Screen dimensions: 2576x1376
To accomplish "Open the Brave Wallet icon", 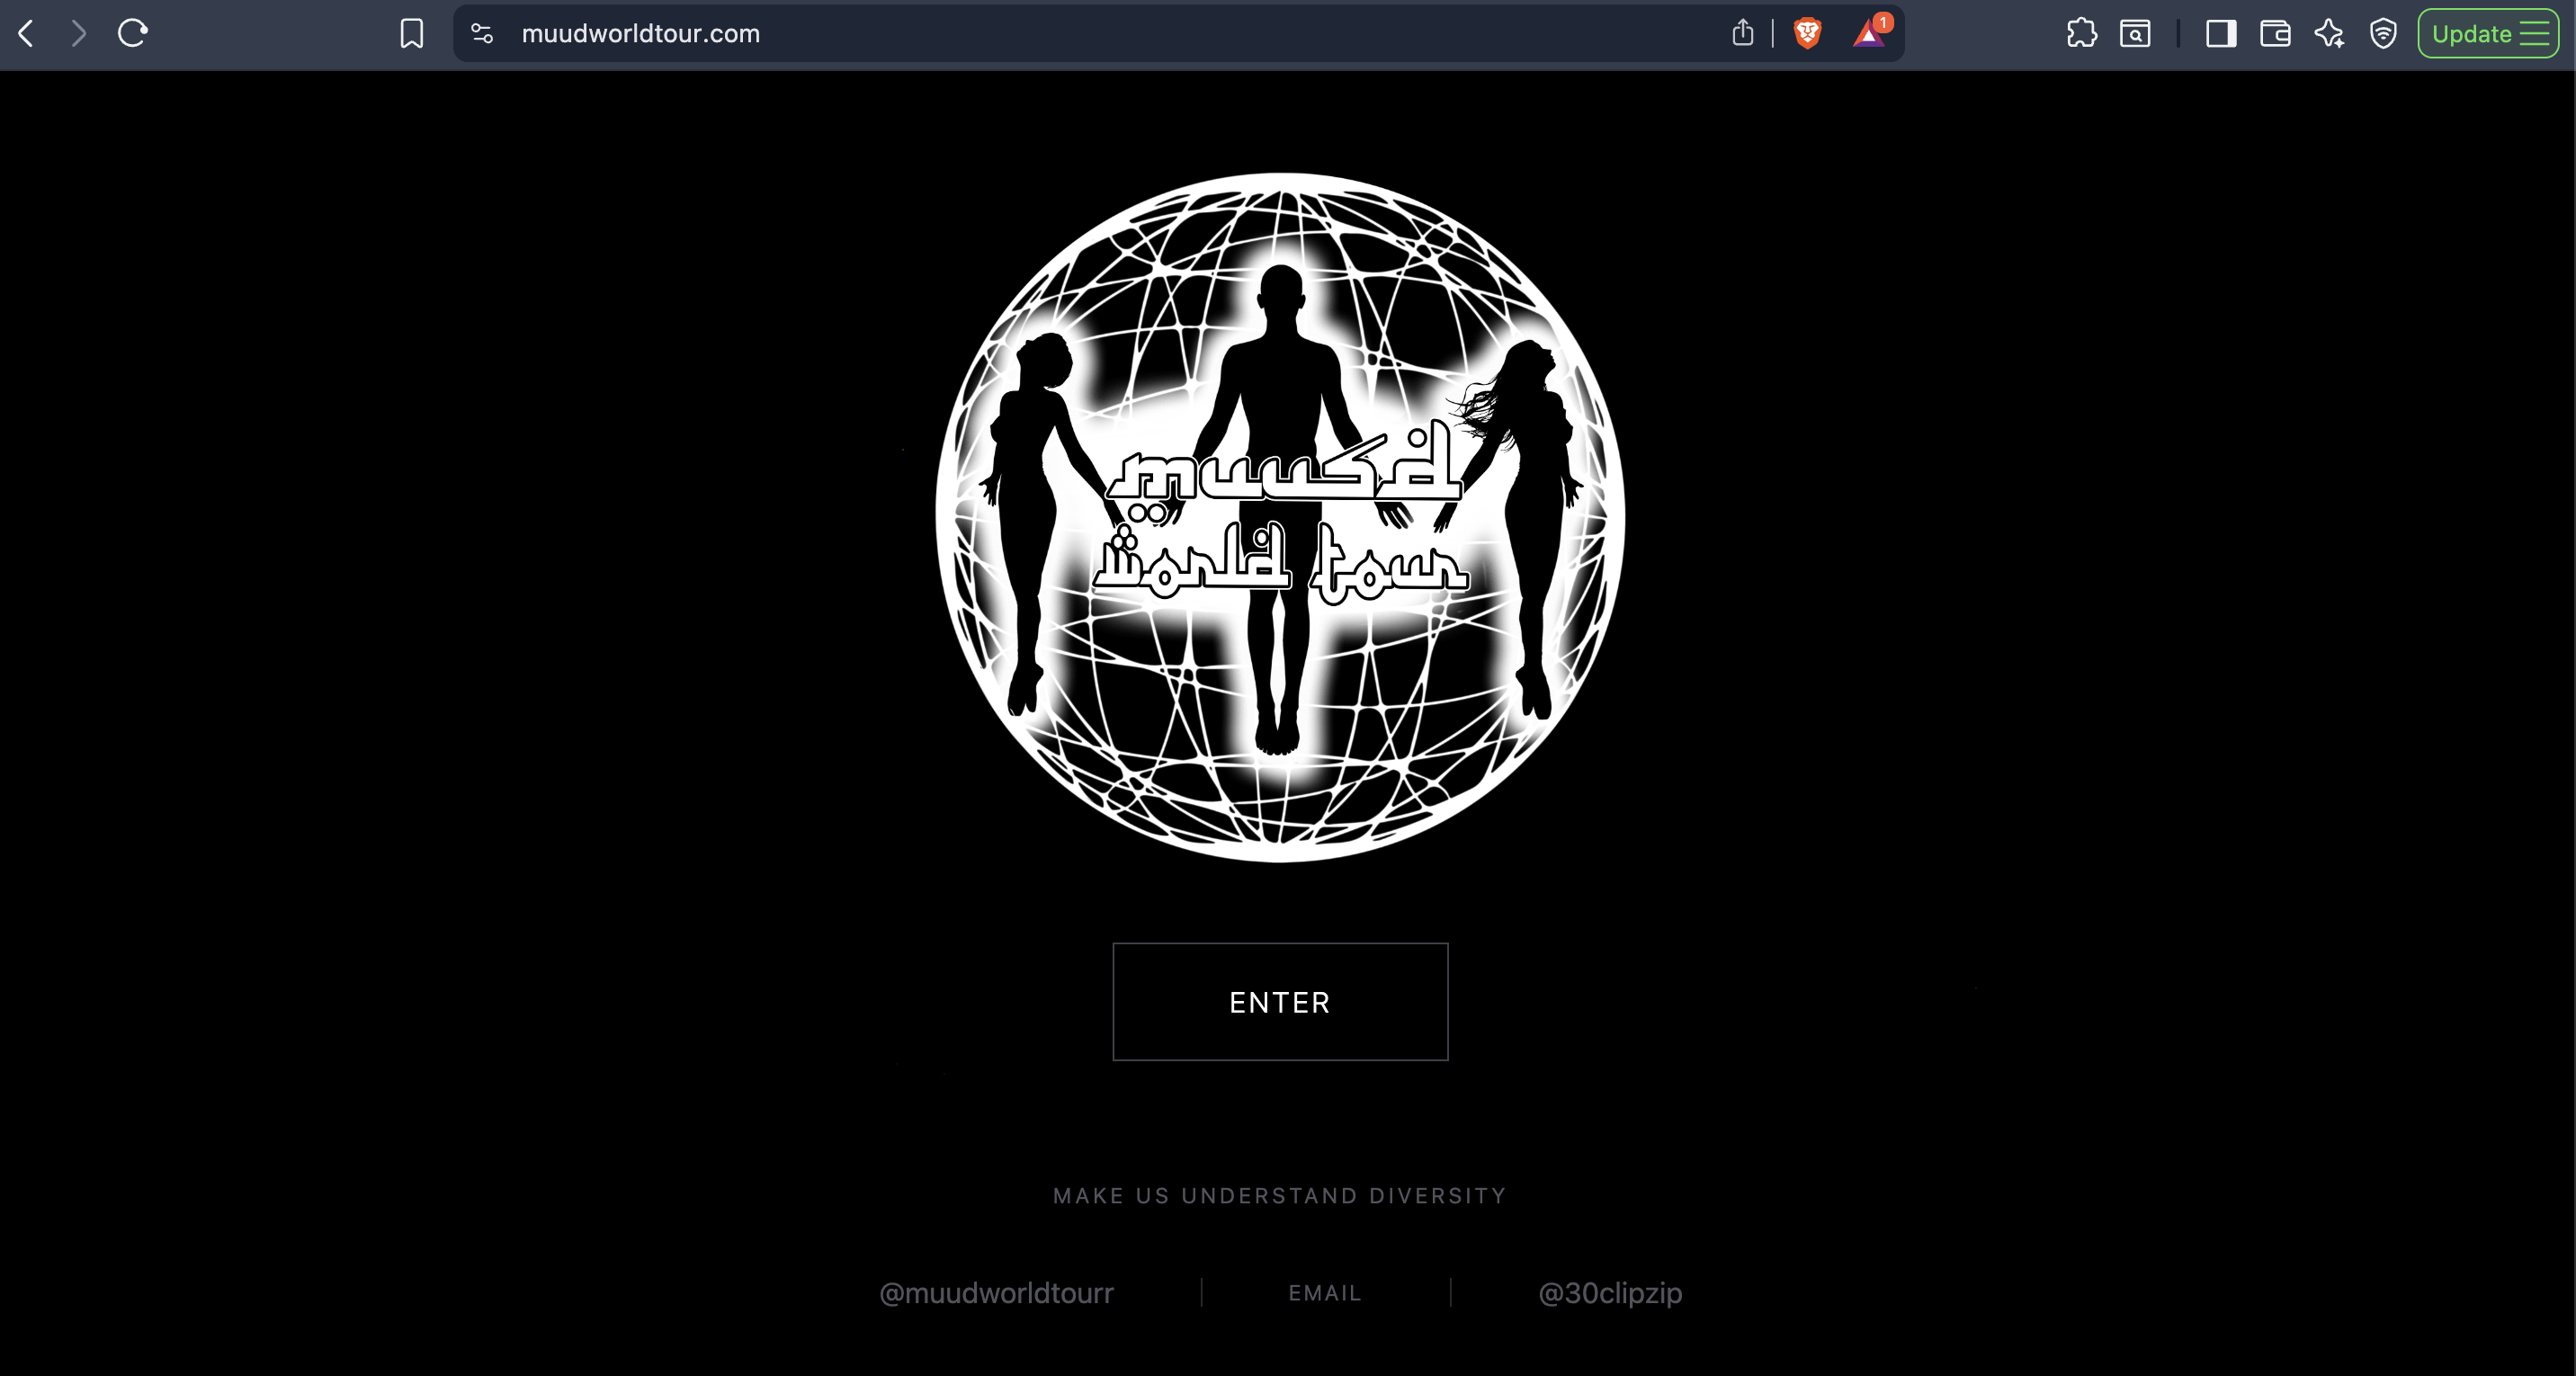I will click(x=2275, y=34).
